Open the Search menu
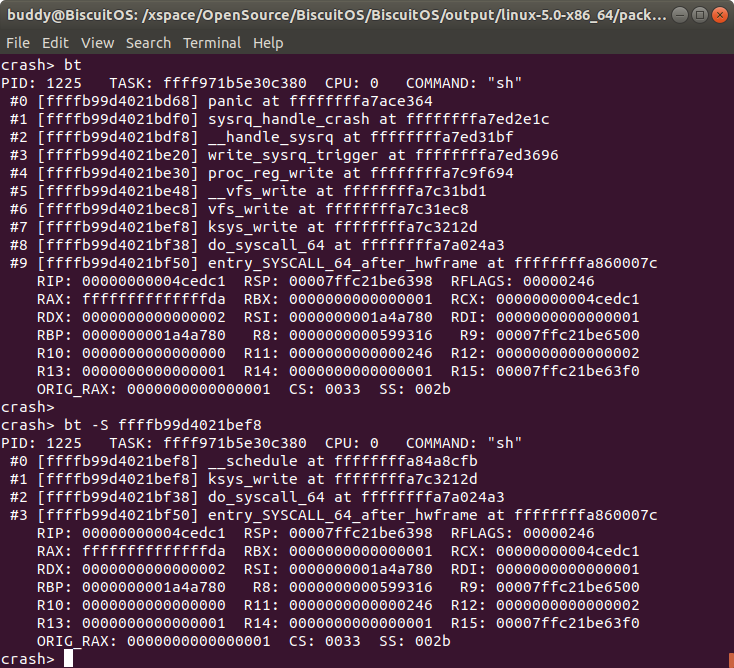The image size is (734, 668). (148, 43)
